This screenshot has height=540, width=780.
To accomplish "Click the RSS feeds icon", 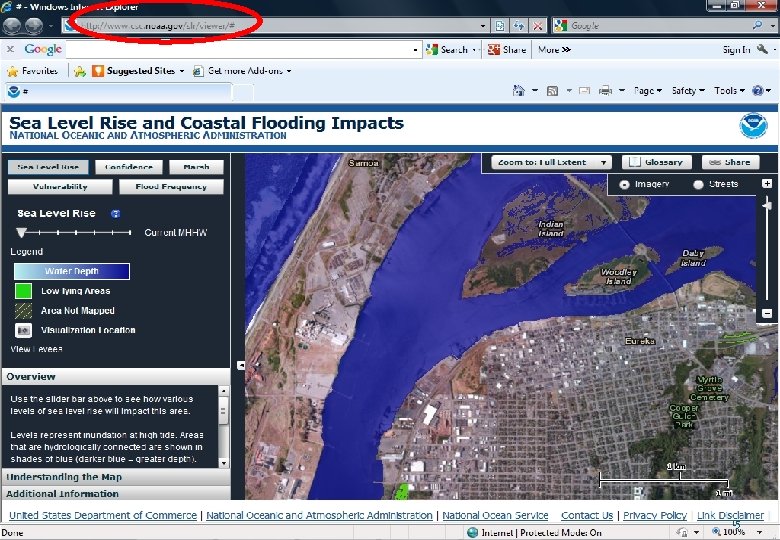I will (x=552, y=90).
